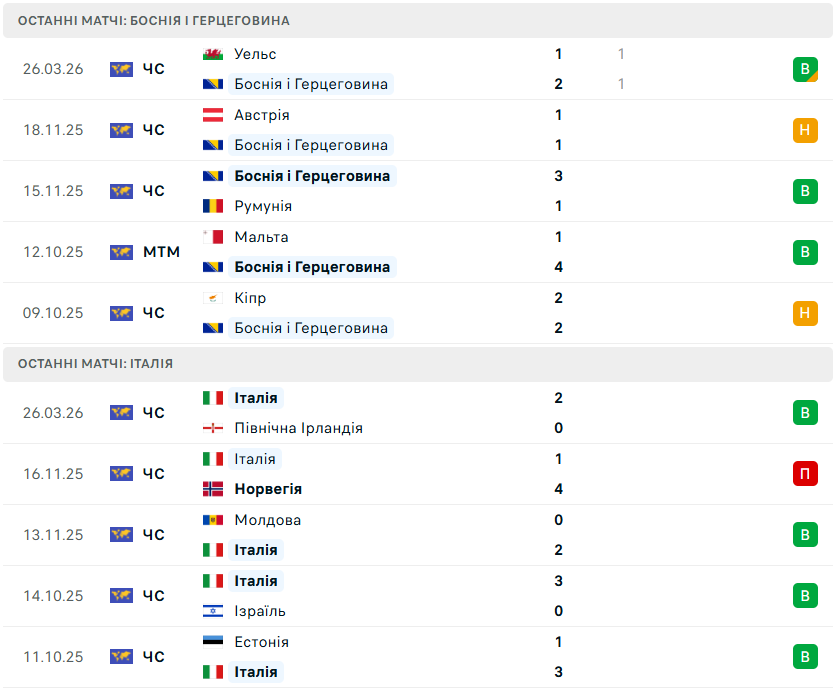Click the Останні матчі: Італія header
Screen dimensions: 837x691
point(95,364)
